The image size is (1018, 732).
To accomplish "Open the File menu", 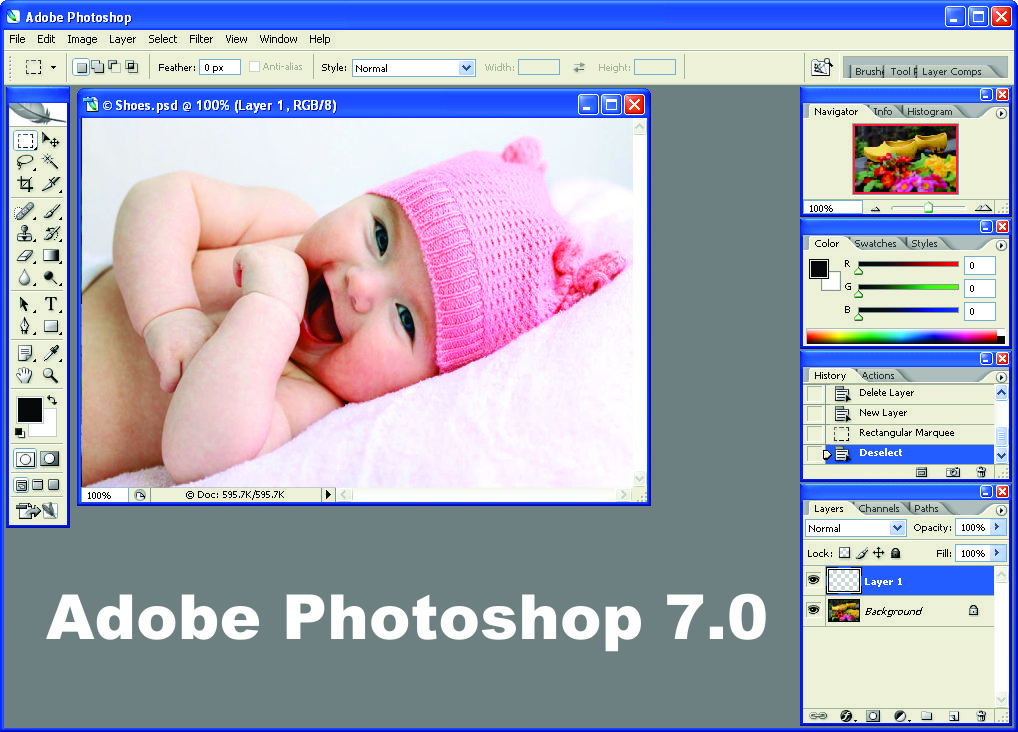I will click(18, 39).
